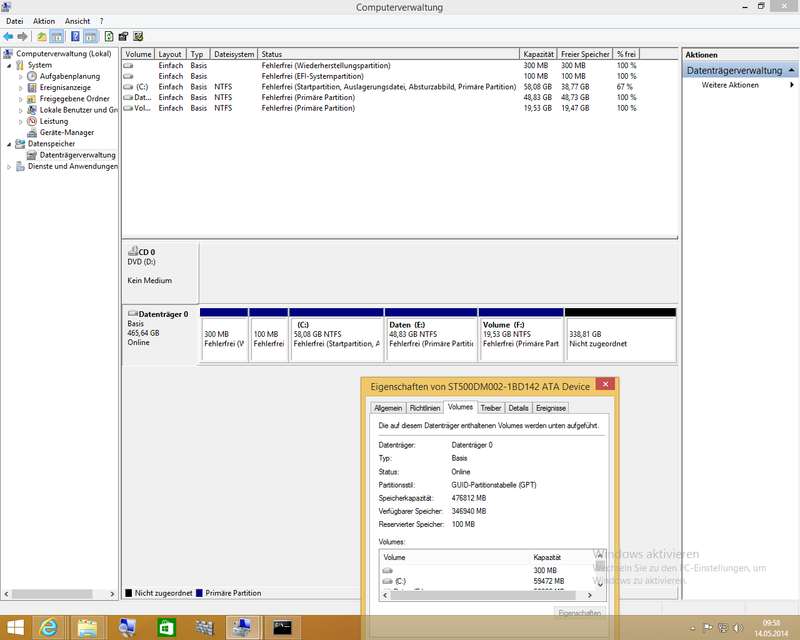The width and height of the screenshot is (800, 640).
Task: Click the Dateisystem column header
Action: point(234,54)
